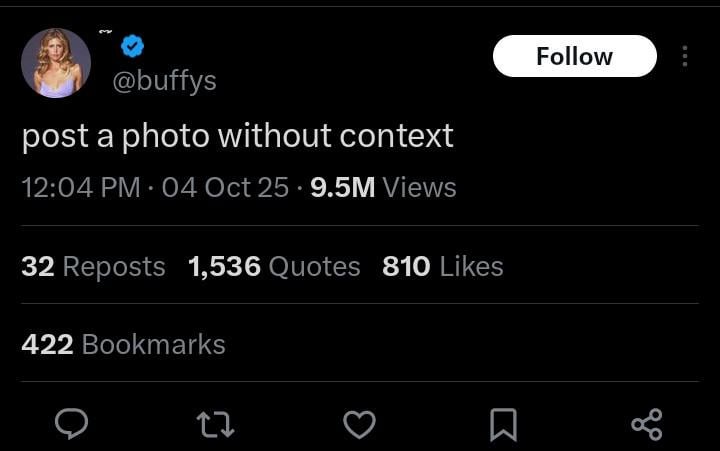Click the reply speech bubble icon
Image resolution: width=720 pixels, height=451 pixels.
pyautogui.click(x=71, y=424)
